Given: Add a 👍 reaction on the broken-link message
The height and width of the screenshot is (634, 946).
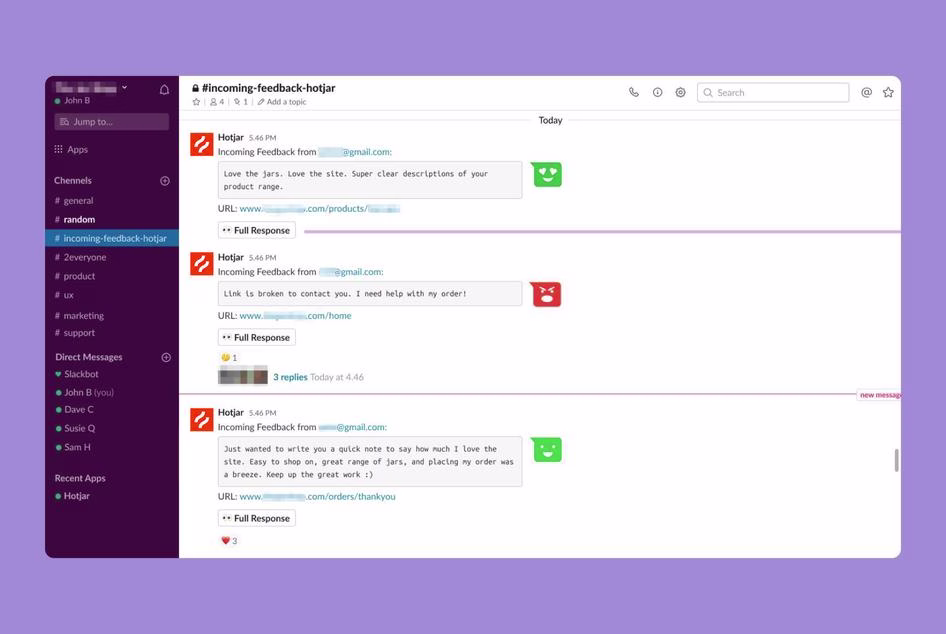Looking at the screenshot, I should (x=224, y=356).
